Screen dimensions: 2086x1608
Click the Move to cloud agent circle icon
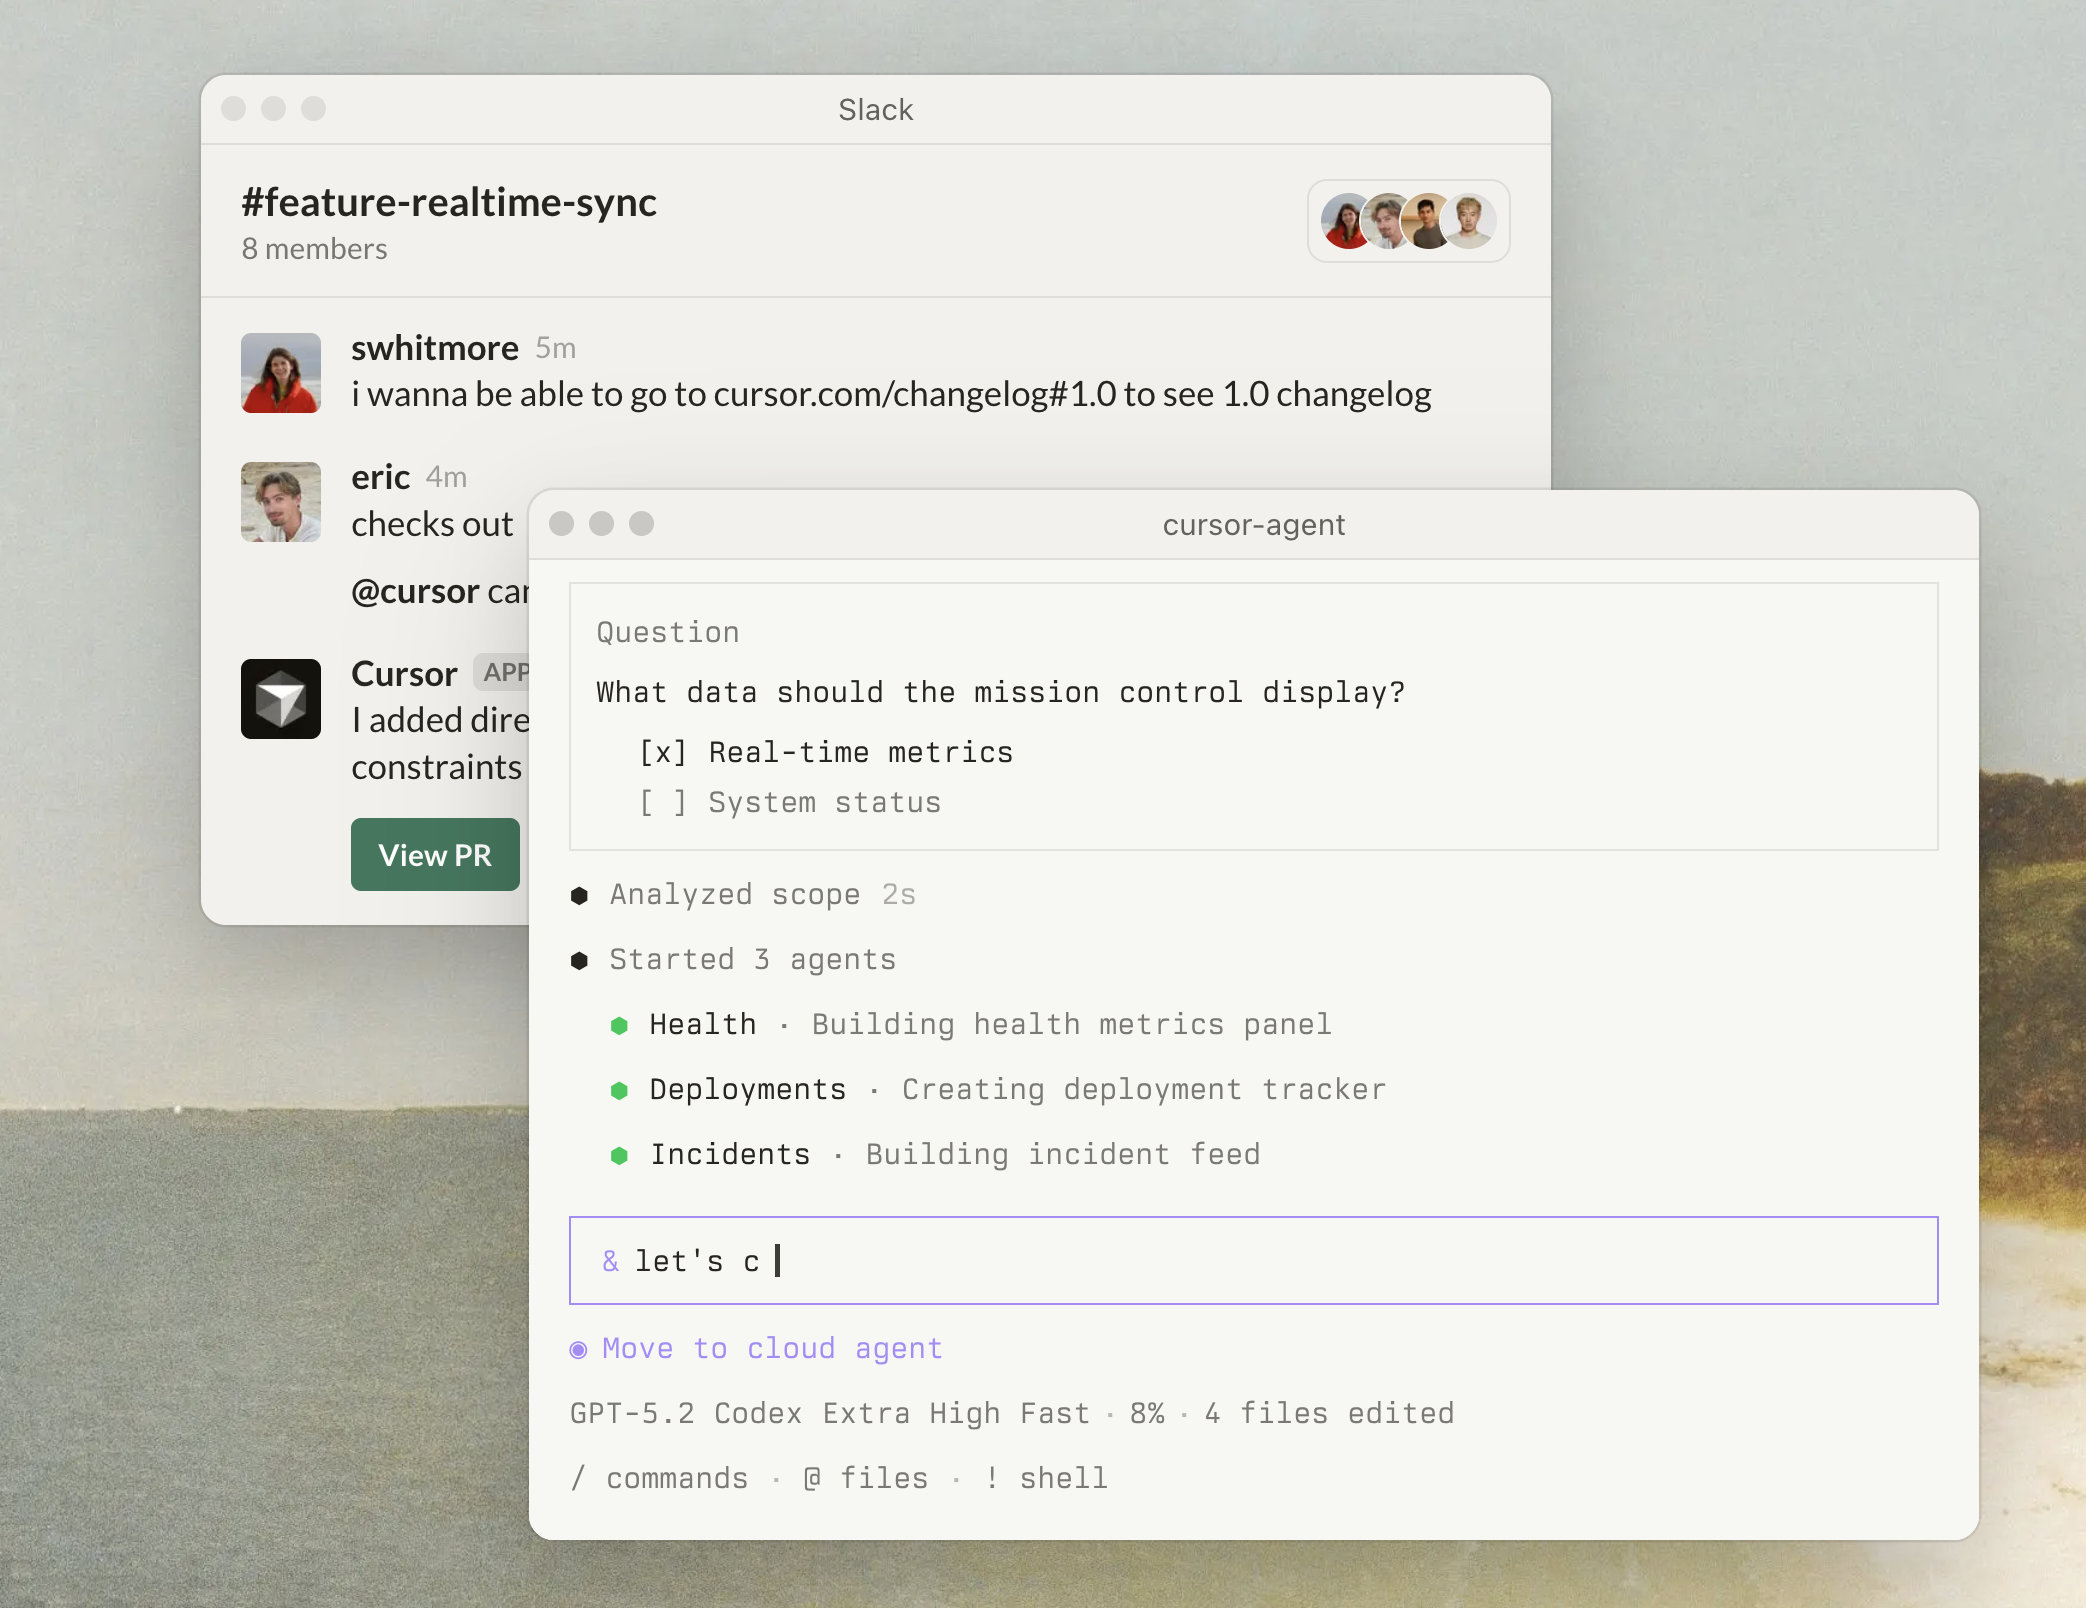click(578, 1349)
